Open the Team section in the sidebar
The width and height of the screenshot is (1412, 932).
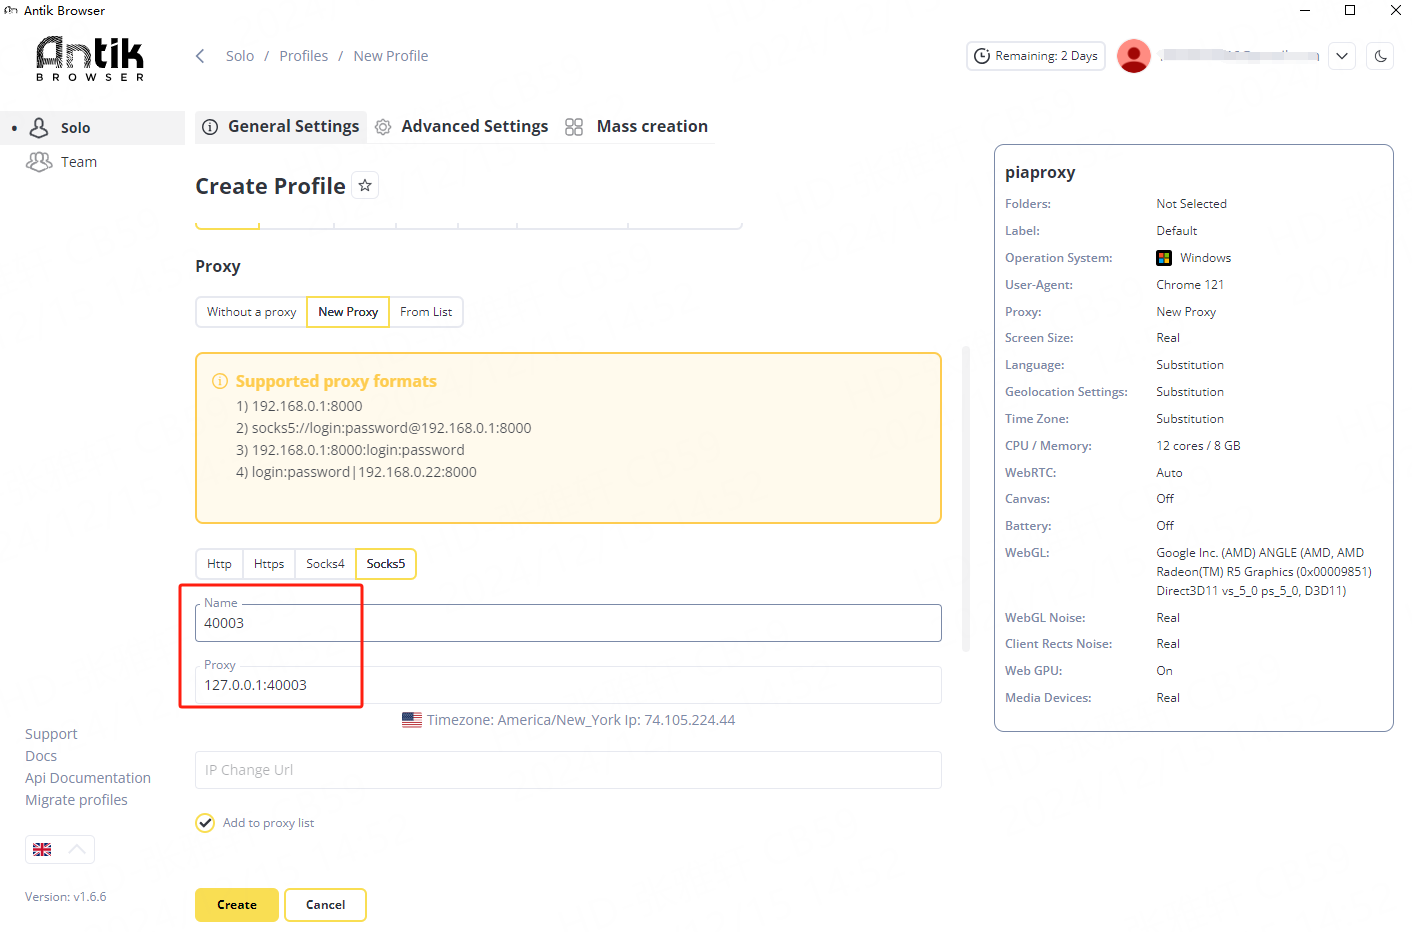(x=78, y=162)
